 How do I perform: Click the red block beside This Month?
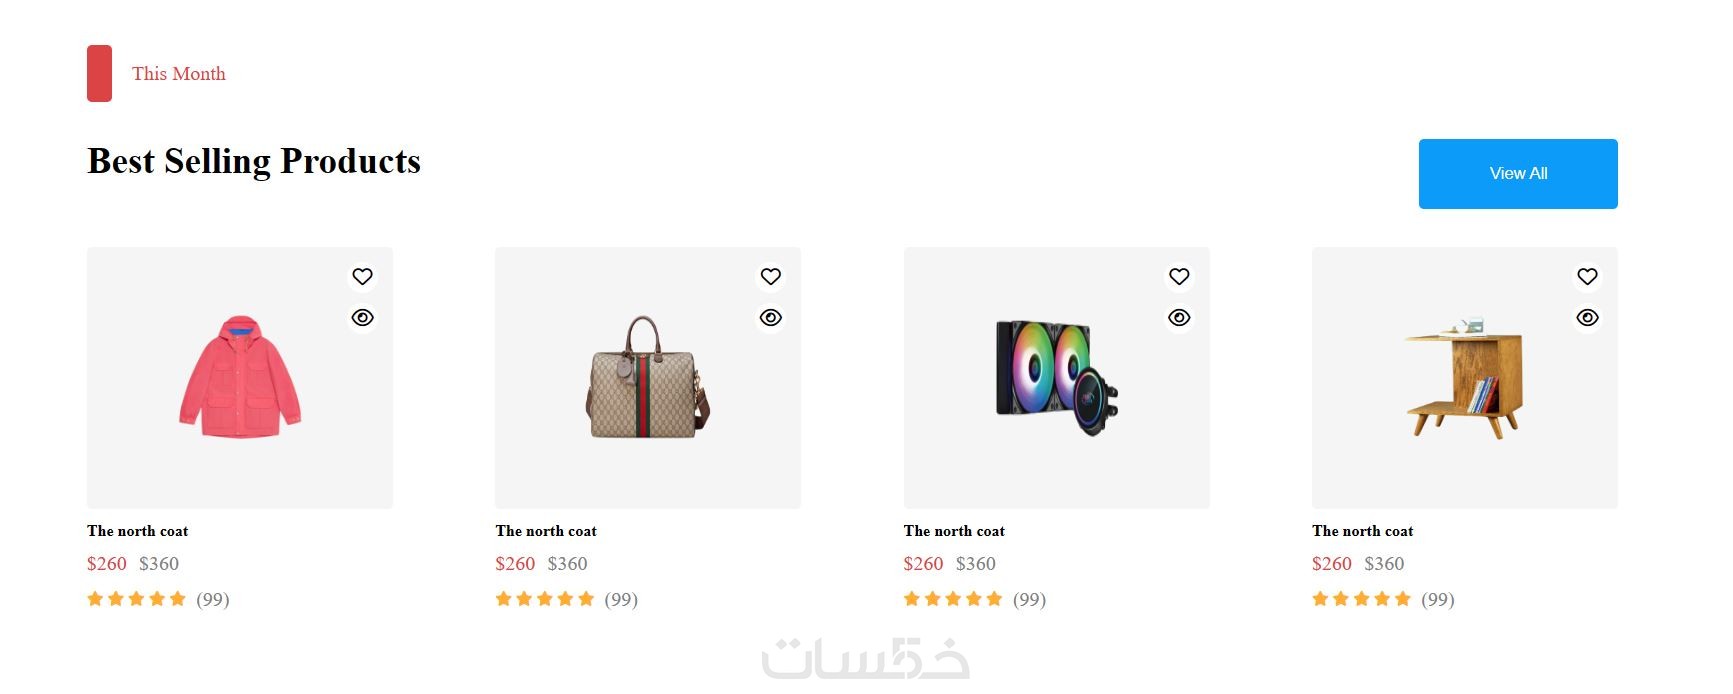point(99,73)
